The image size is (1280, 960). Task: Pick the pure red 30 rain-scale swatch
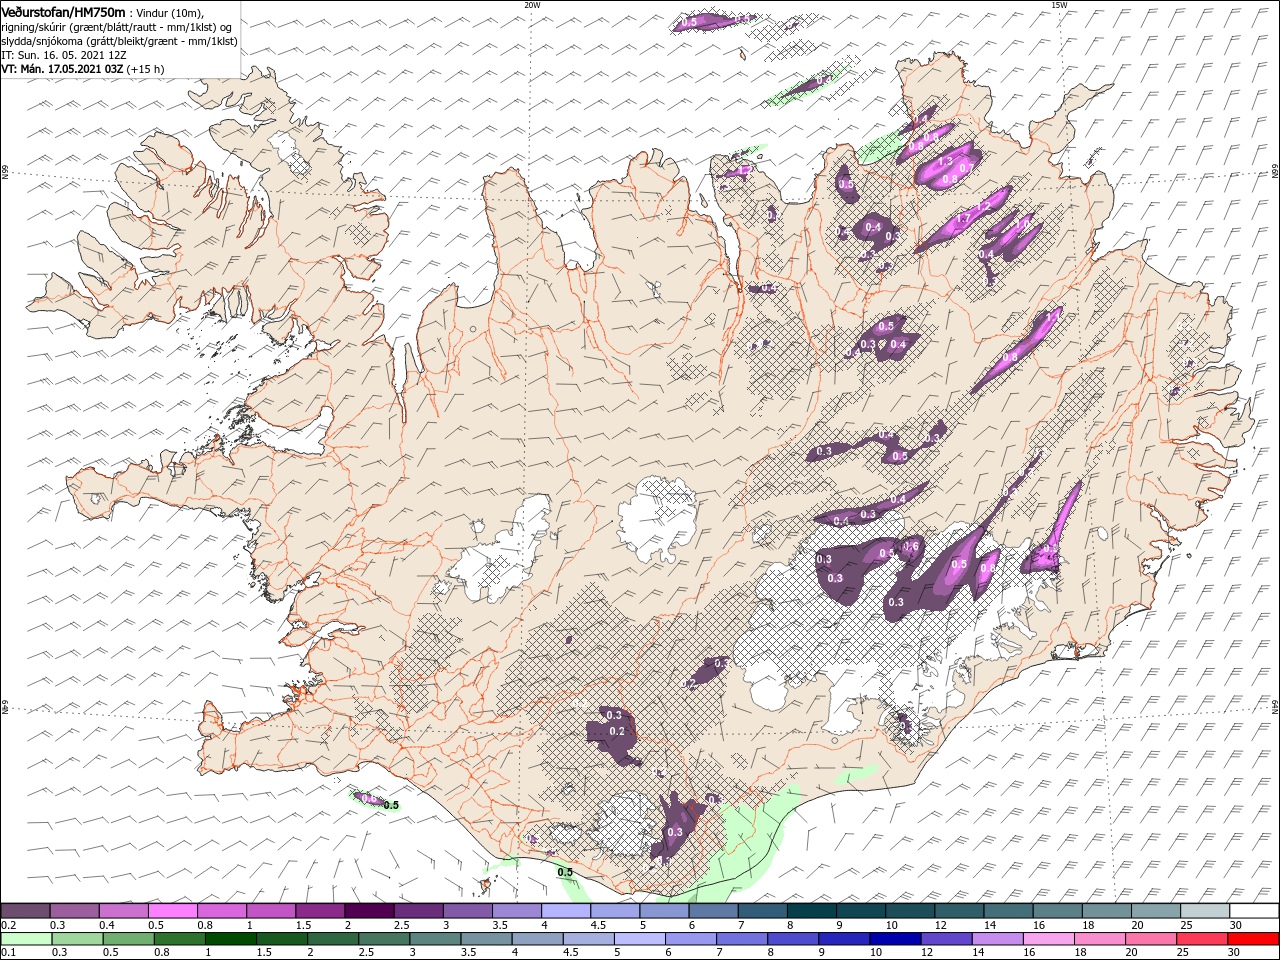pos(1253,939)
